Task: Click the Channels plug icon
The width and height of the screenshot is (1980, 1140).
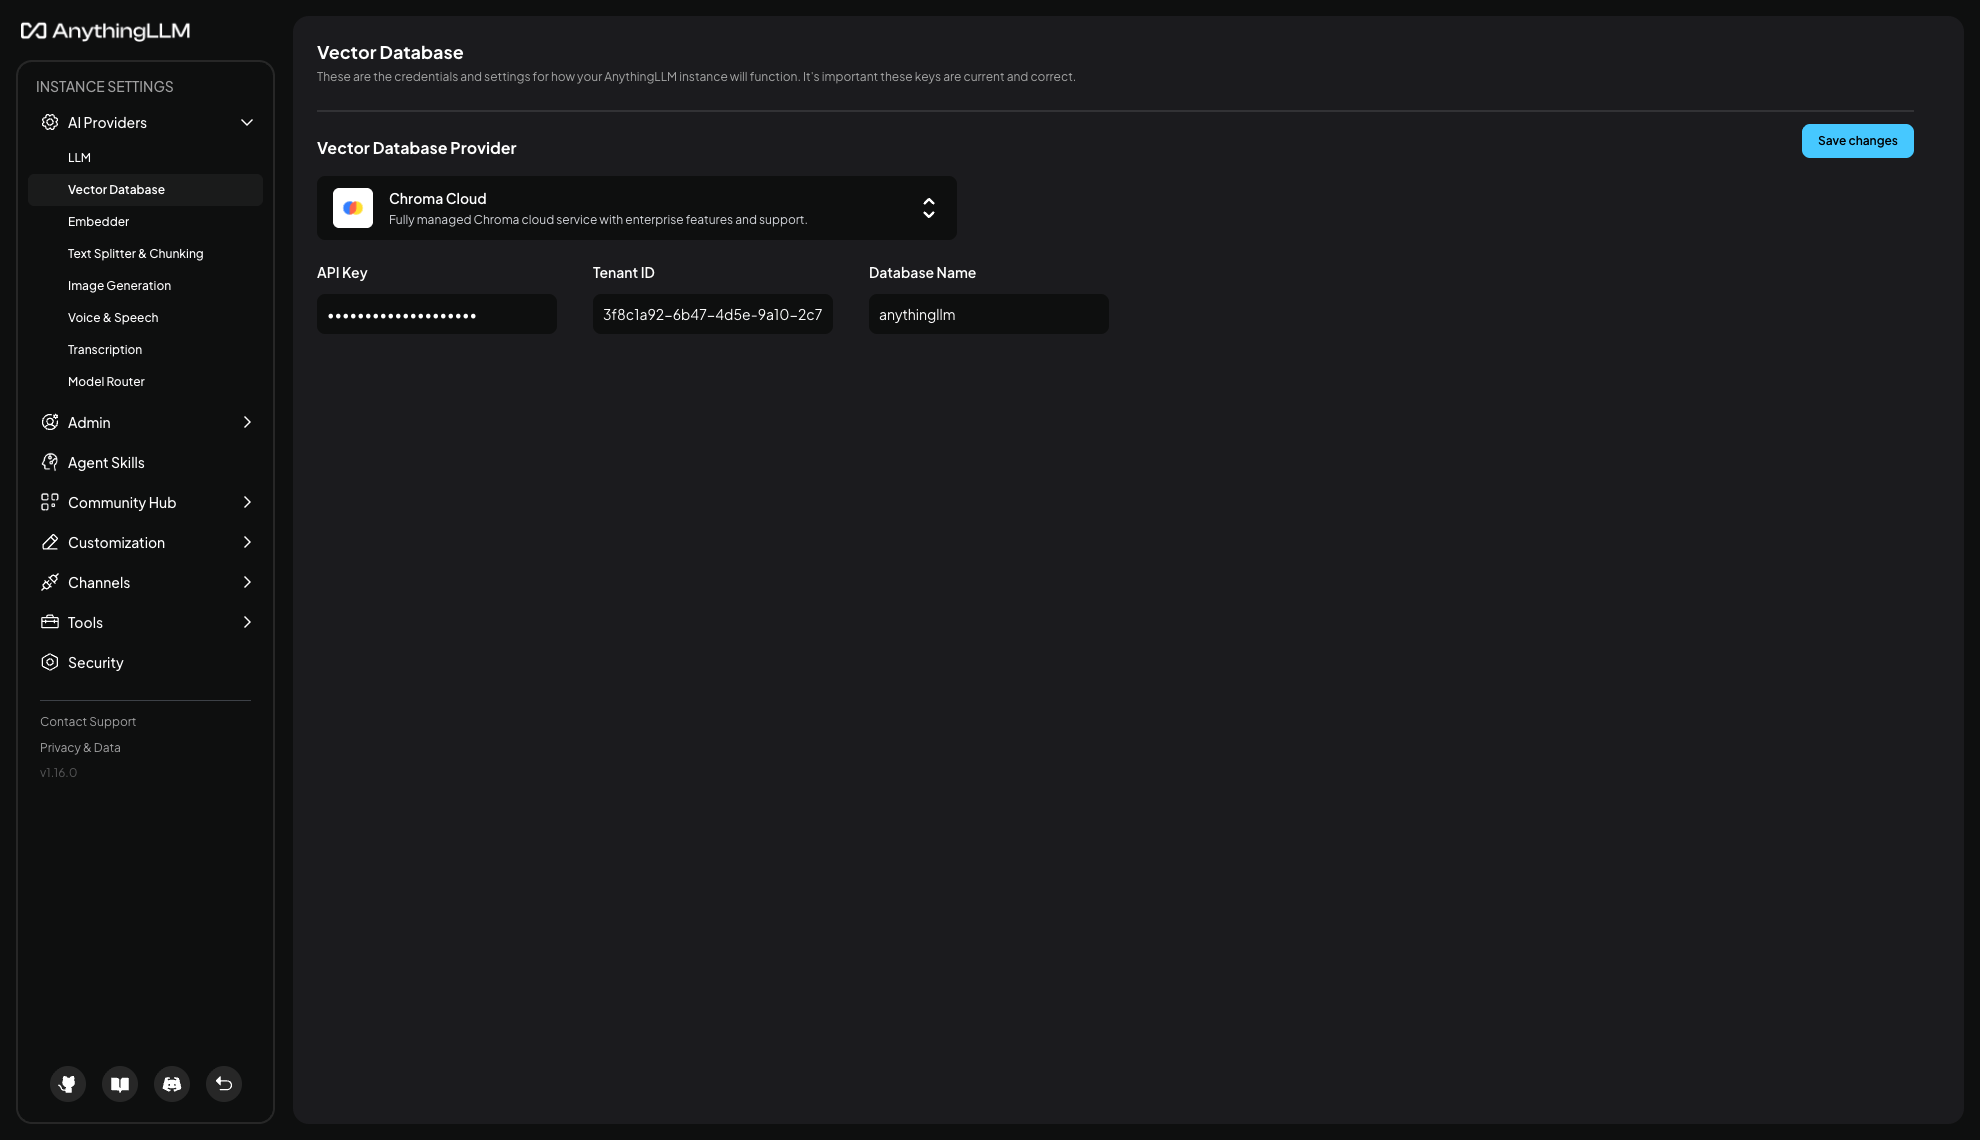Action: [x=50, y=582]
